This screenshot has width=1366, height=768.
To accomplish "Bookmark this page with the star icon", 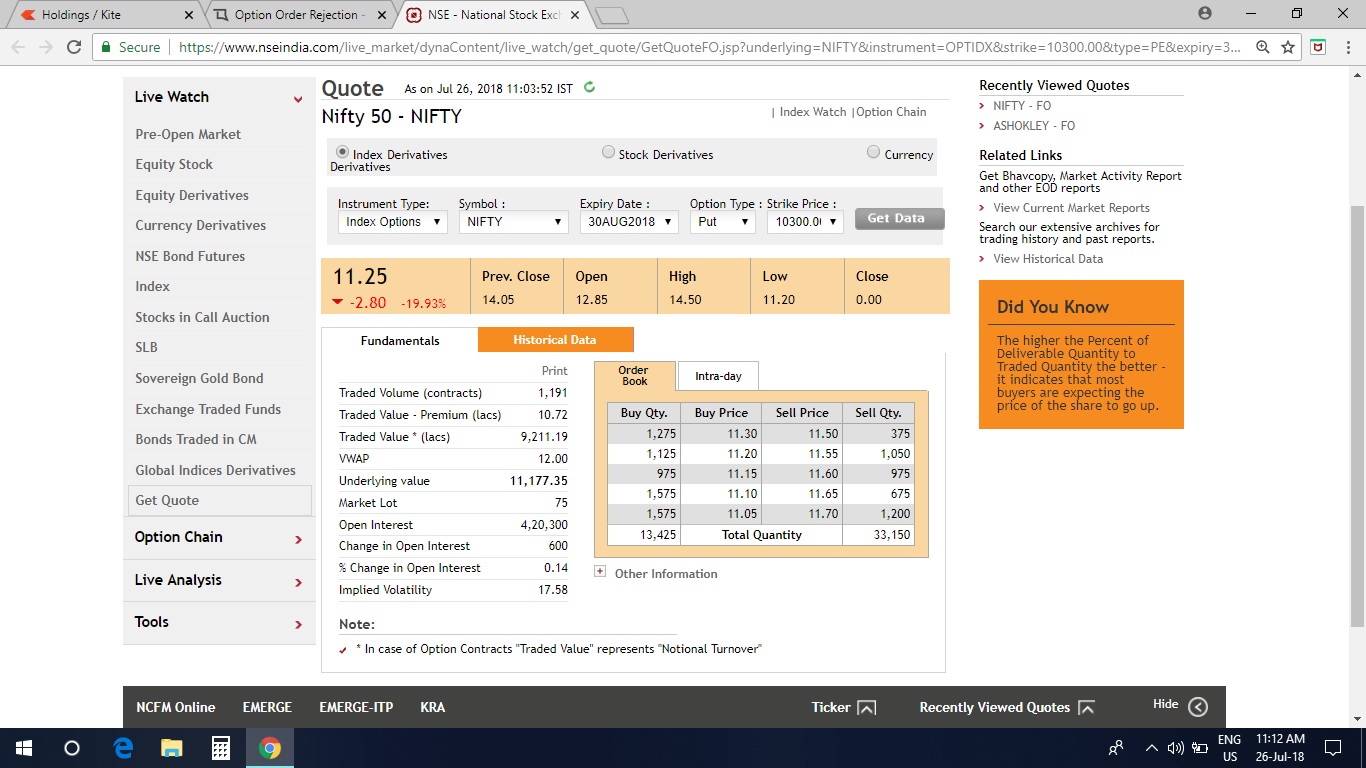I will (1288, 47).
